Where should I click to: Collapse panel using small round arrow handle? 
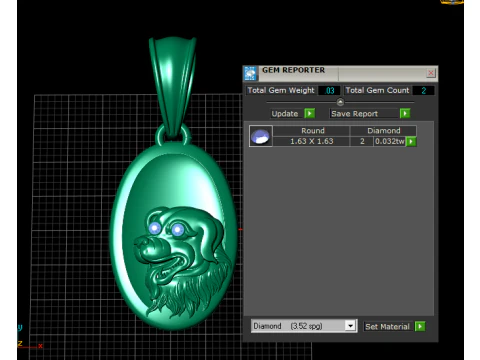(x=340, y=102)
